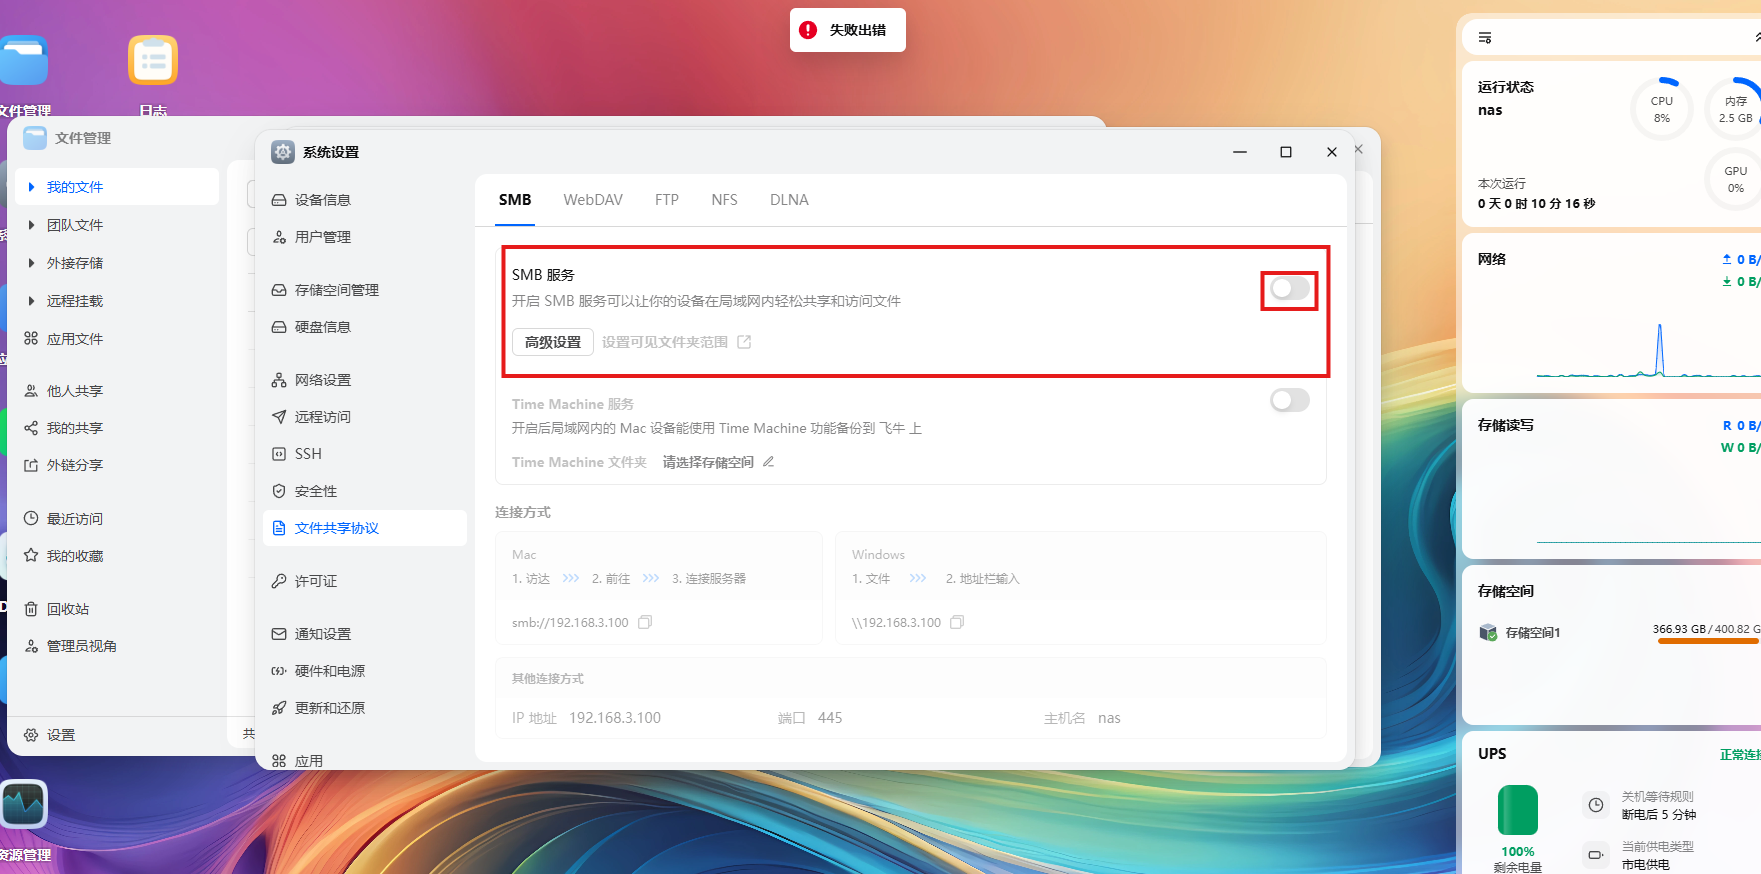
Task: Switch to the WebDAV tab
Action: 593,200
